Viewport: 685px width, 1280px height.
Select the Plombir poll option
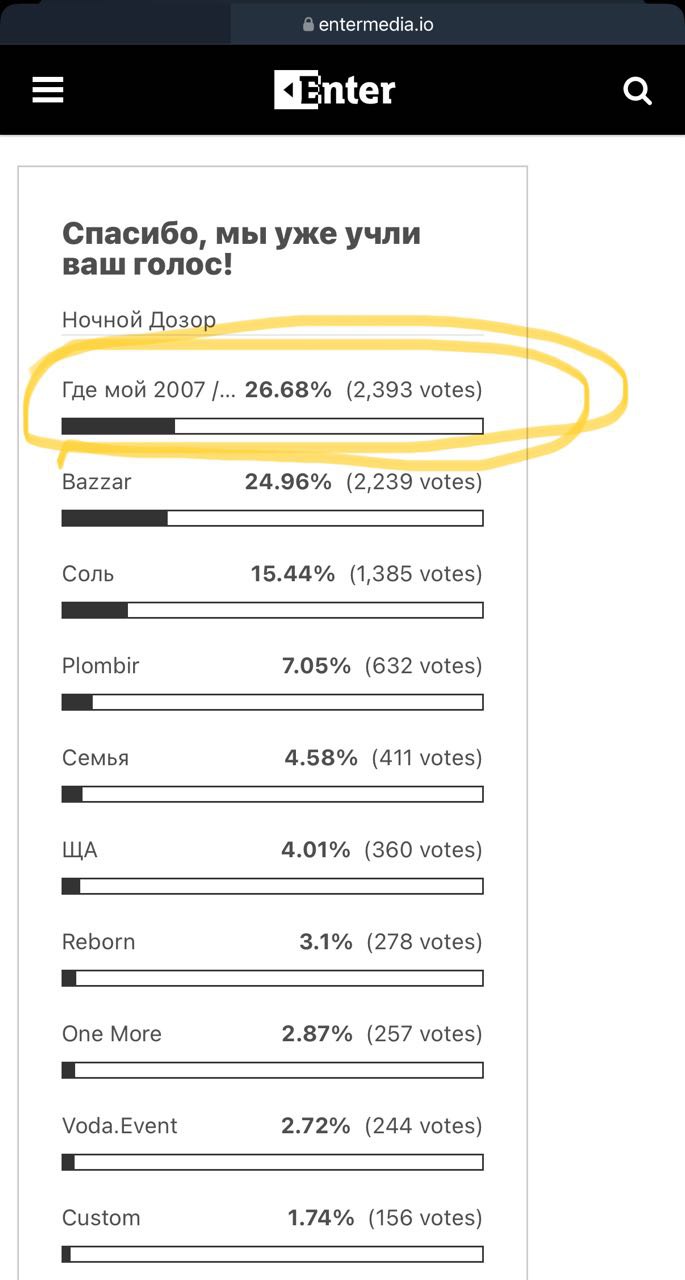pyautogui.click(x=100, y=666)
